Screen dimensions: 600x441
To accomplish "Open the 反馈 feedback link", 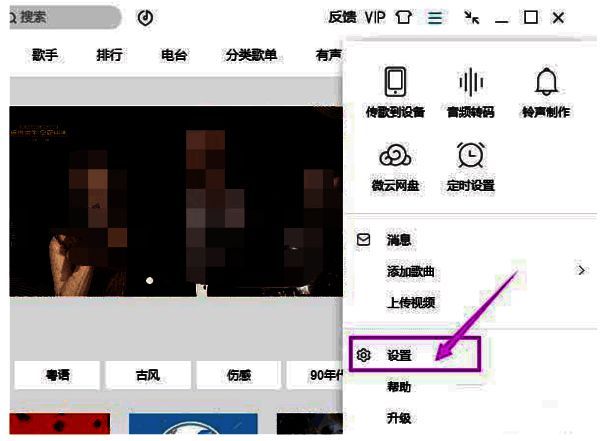I will (x=342, y=17).
